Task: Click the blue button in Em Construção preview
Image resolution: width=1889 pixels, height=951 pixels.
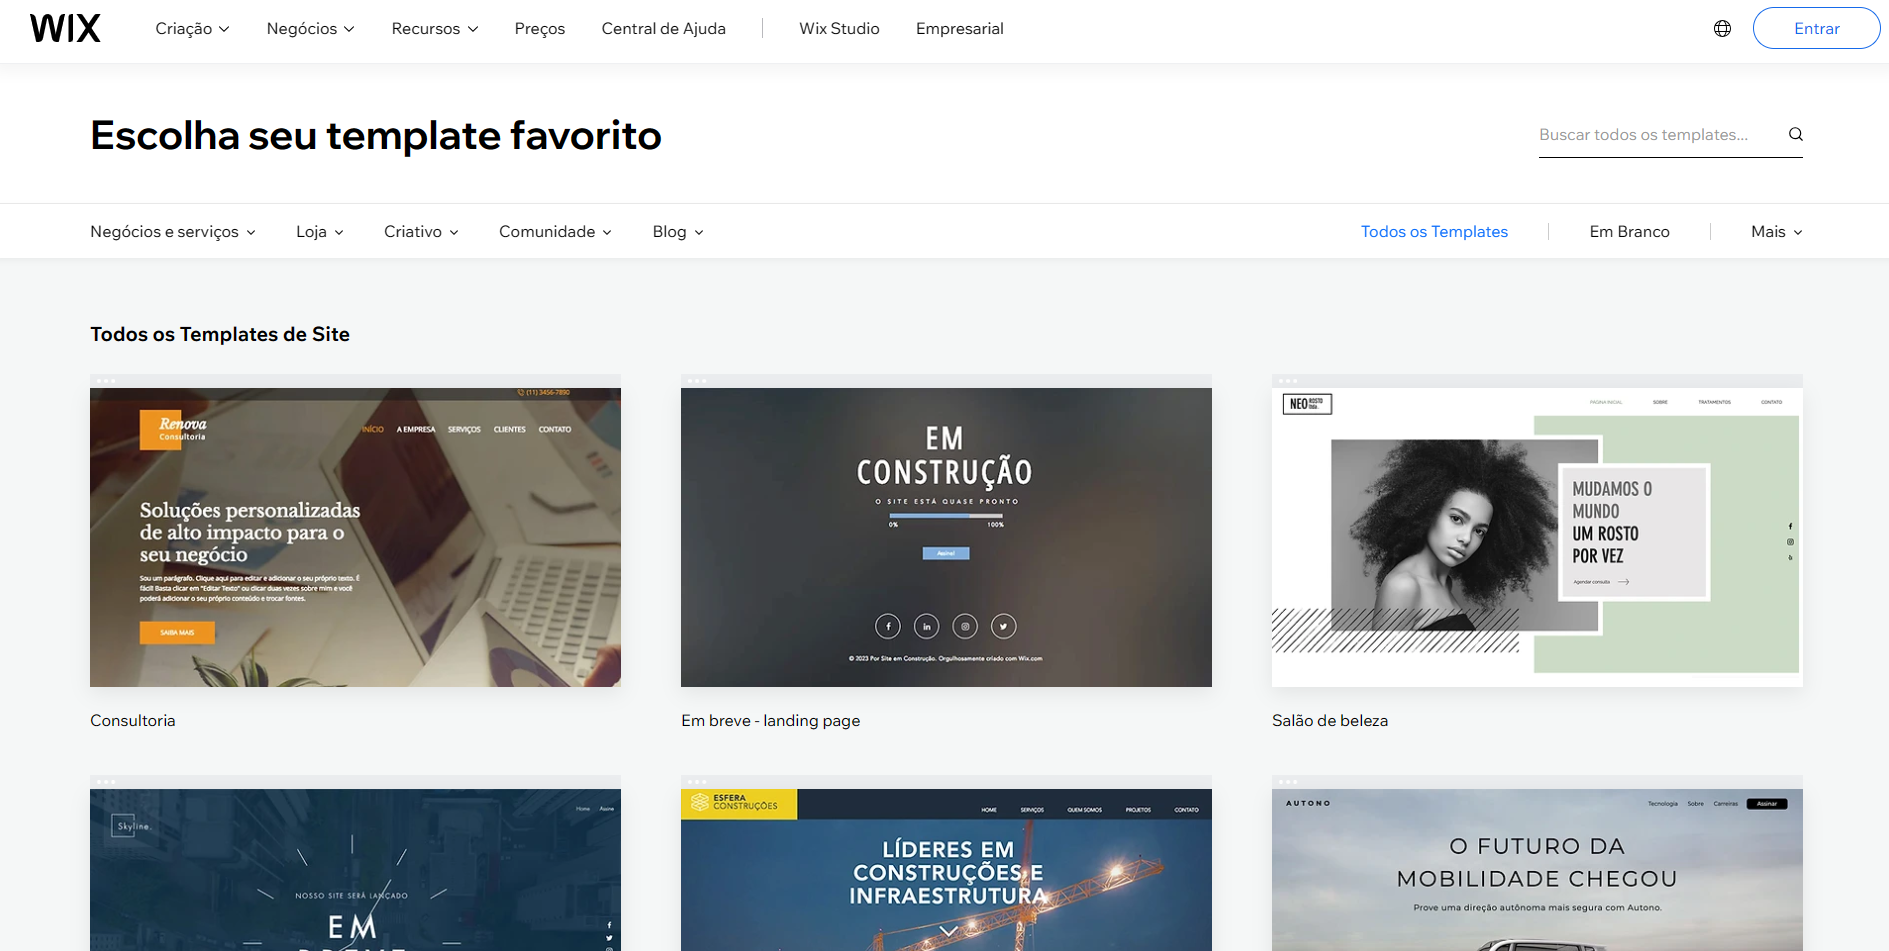Action: pyautogui.click(x=945, y=553)
